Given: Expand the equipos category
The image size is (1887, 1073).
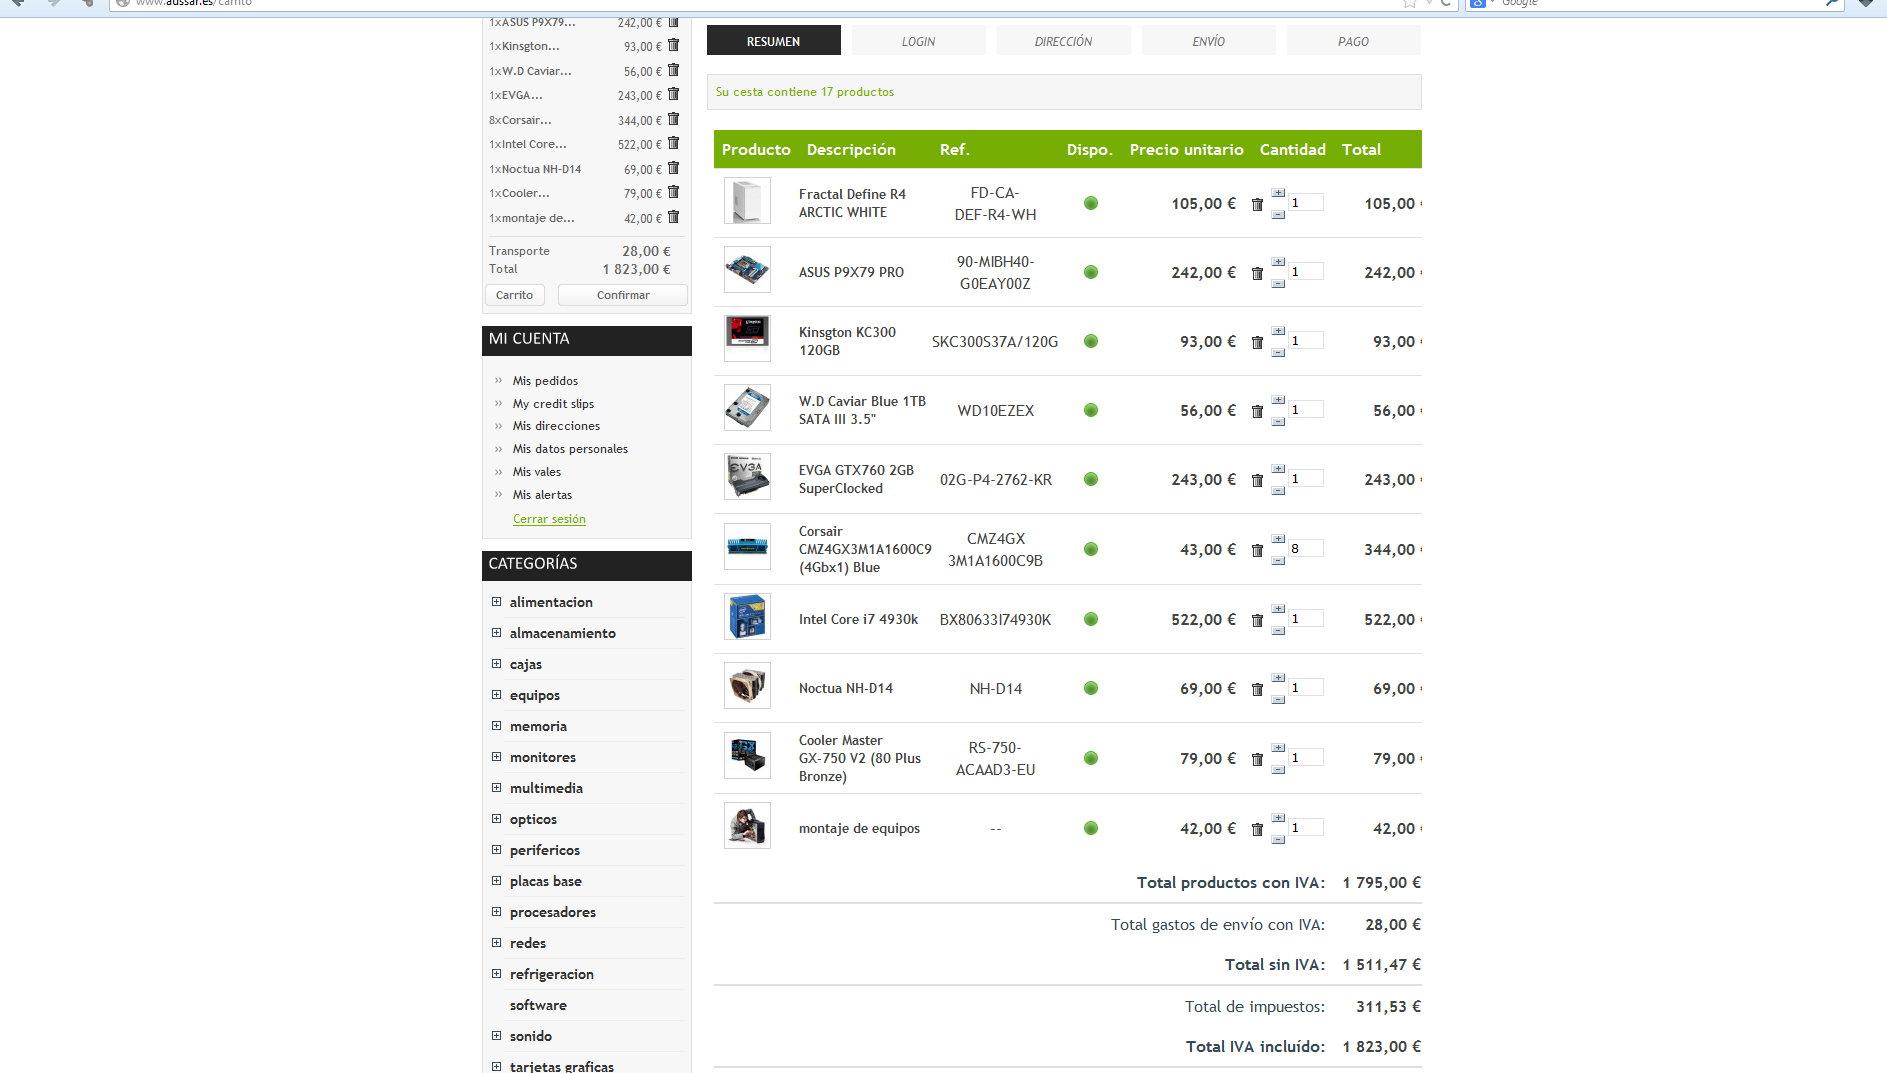Looking at the screenshot, I should (496, 695).
